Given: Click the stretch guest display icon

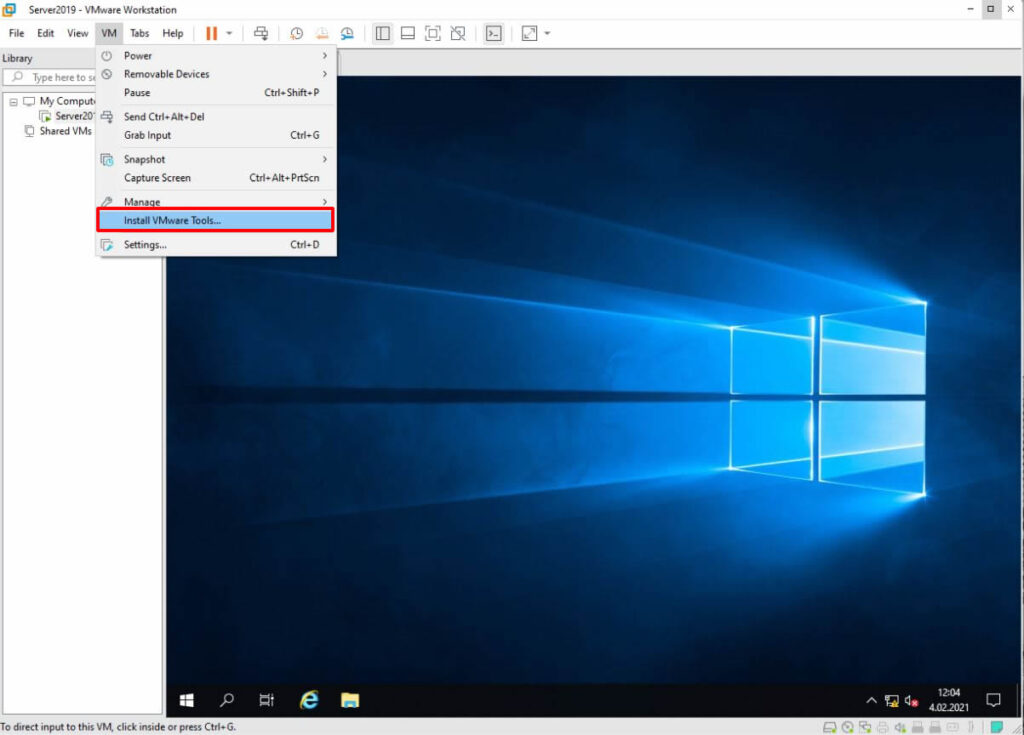Looking at the screenshot, I should (x=529, y=33).
